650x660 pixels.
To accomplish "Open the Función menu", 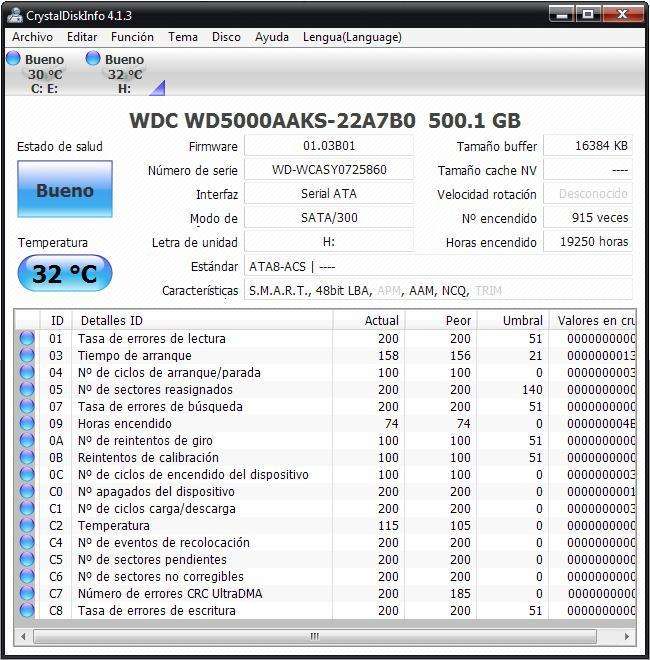I will click(132, 37).
